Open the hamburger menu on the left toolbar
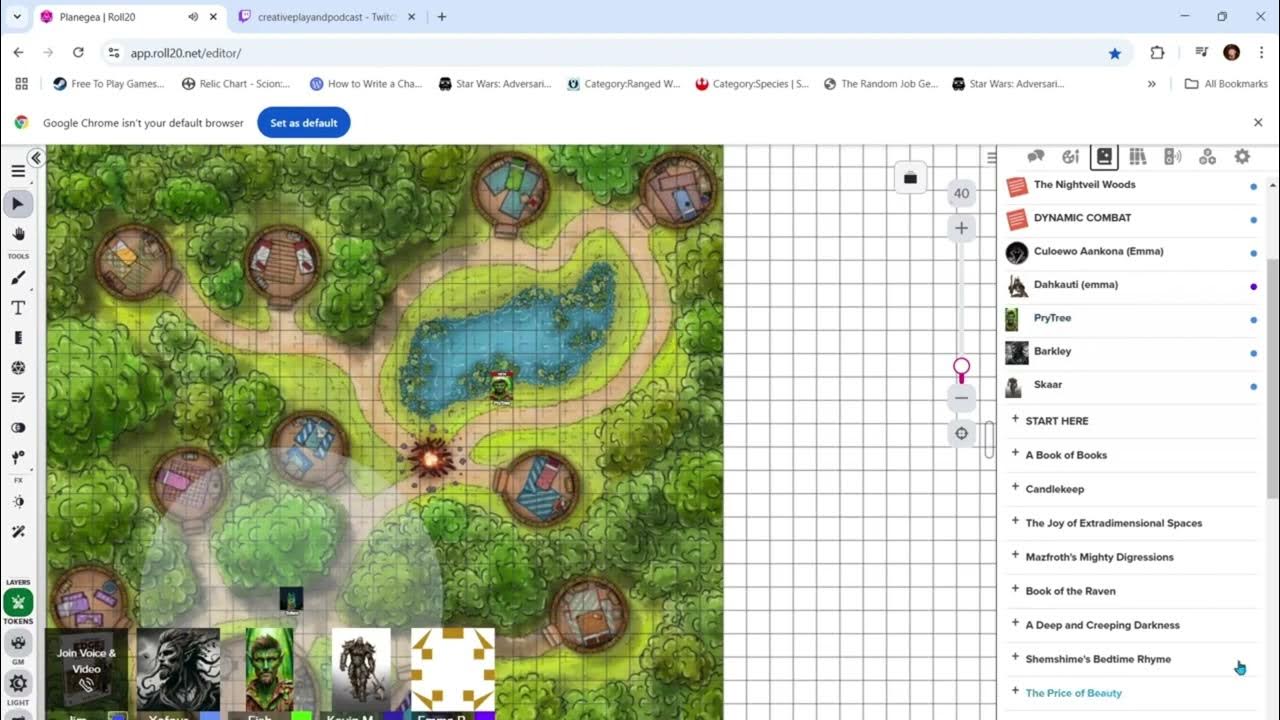The width and height of the screenshot is (1280, 720). [x=18, y=172]
